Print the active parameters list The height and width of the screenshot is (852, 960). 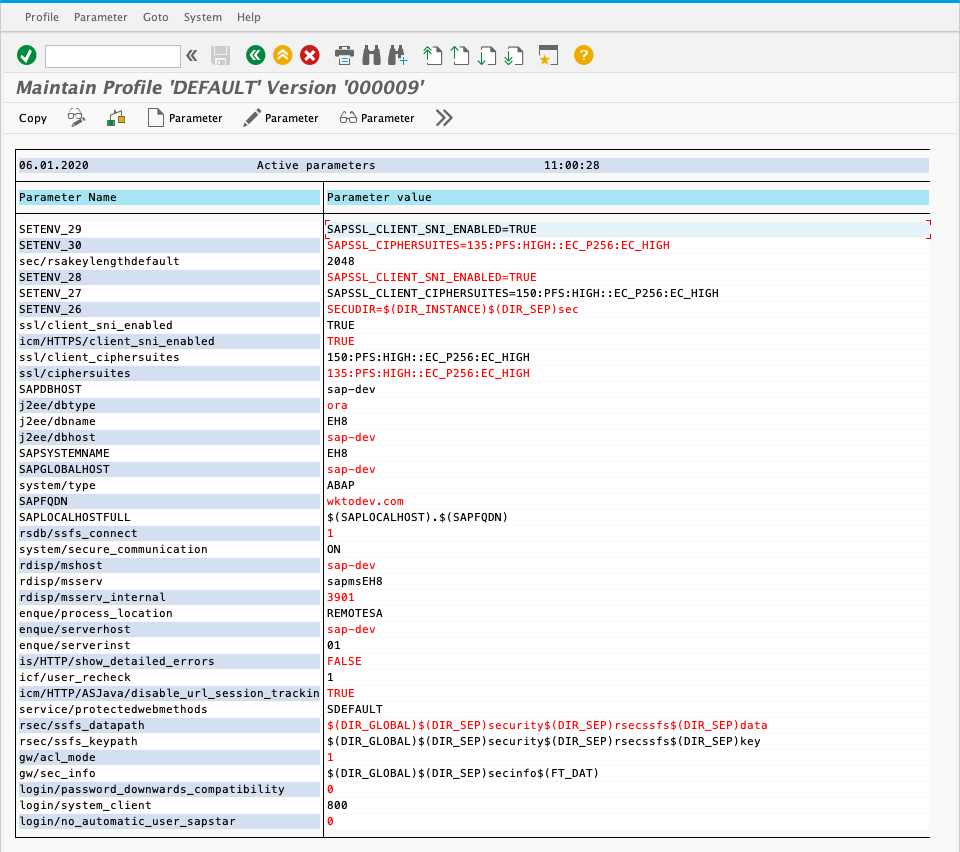click(x=343, y=55)
